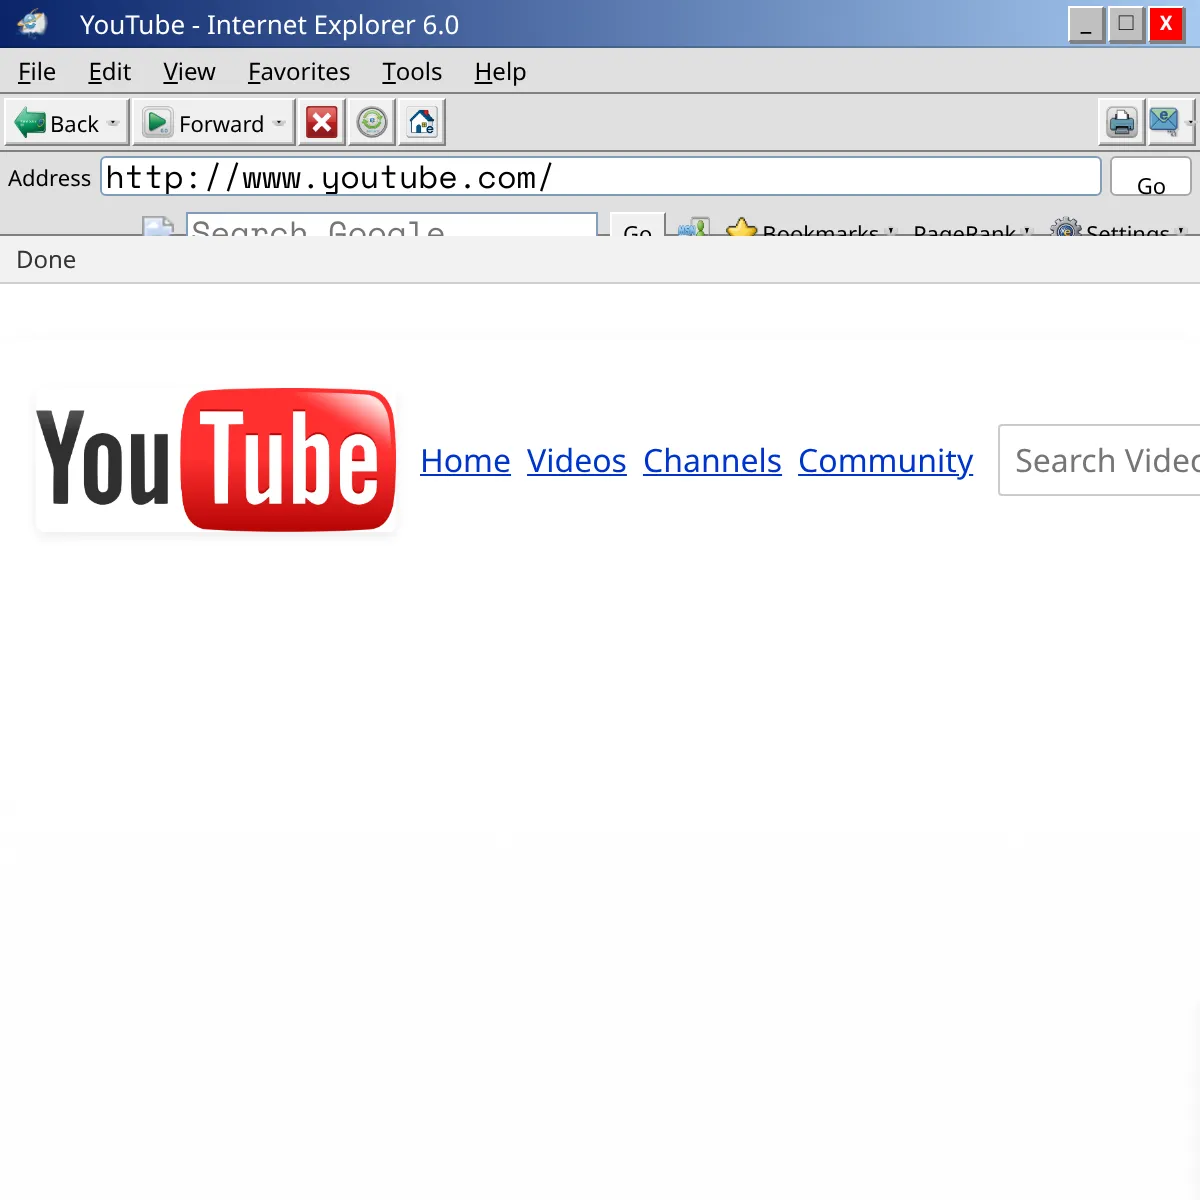Viewport: 1200px width, 1200px height.
Task: Open the Help menu
Action: [500, 72]
